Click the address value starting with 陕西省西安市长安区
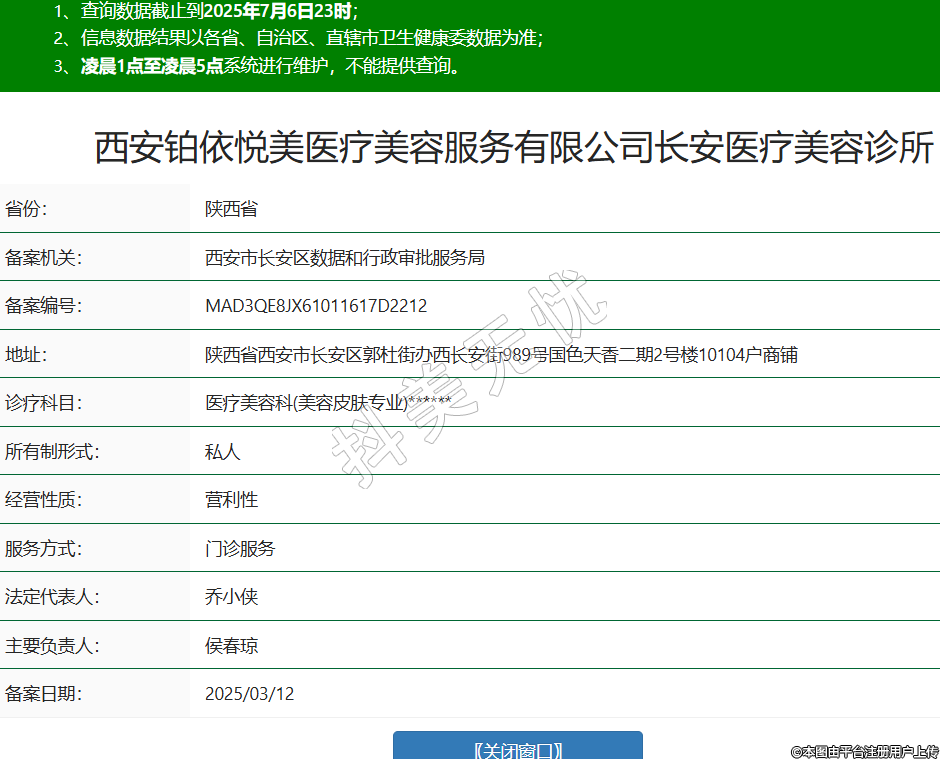Image resolution: width=940 pixels, height=759 pixels. 501,355
